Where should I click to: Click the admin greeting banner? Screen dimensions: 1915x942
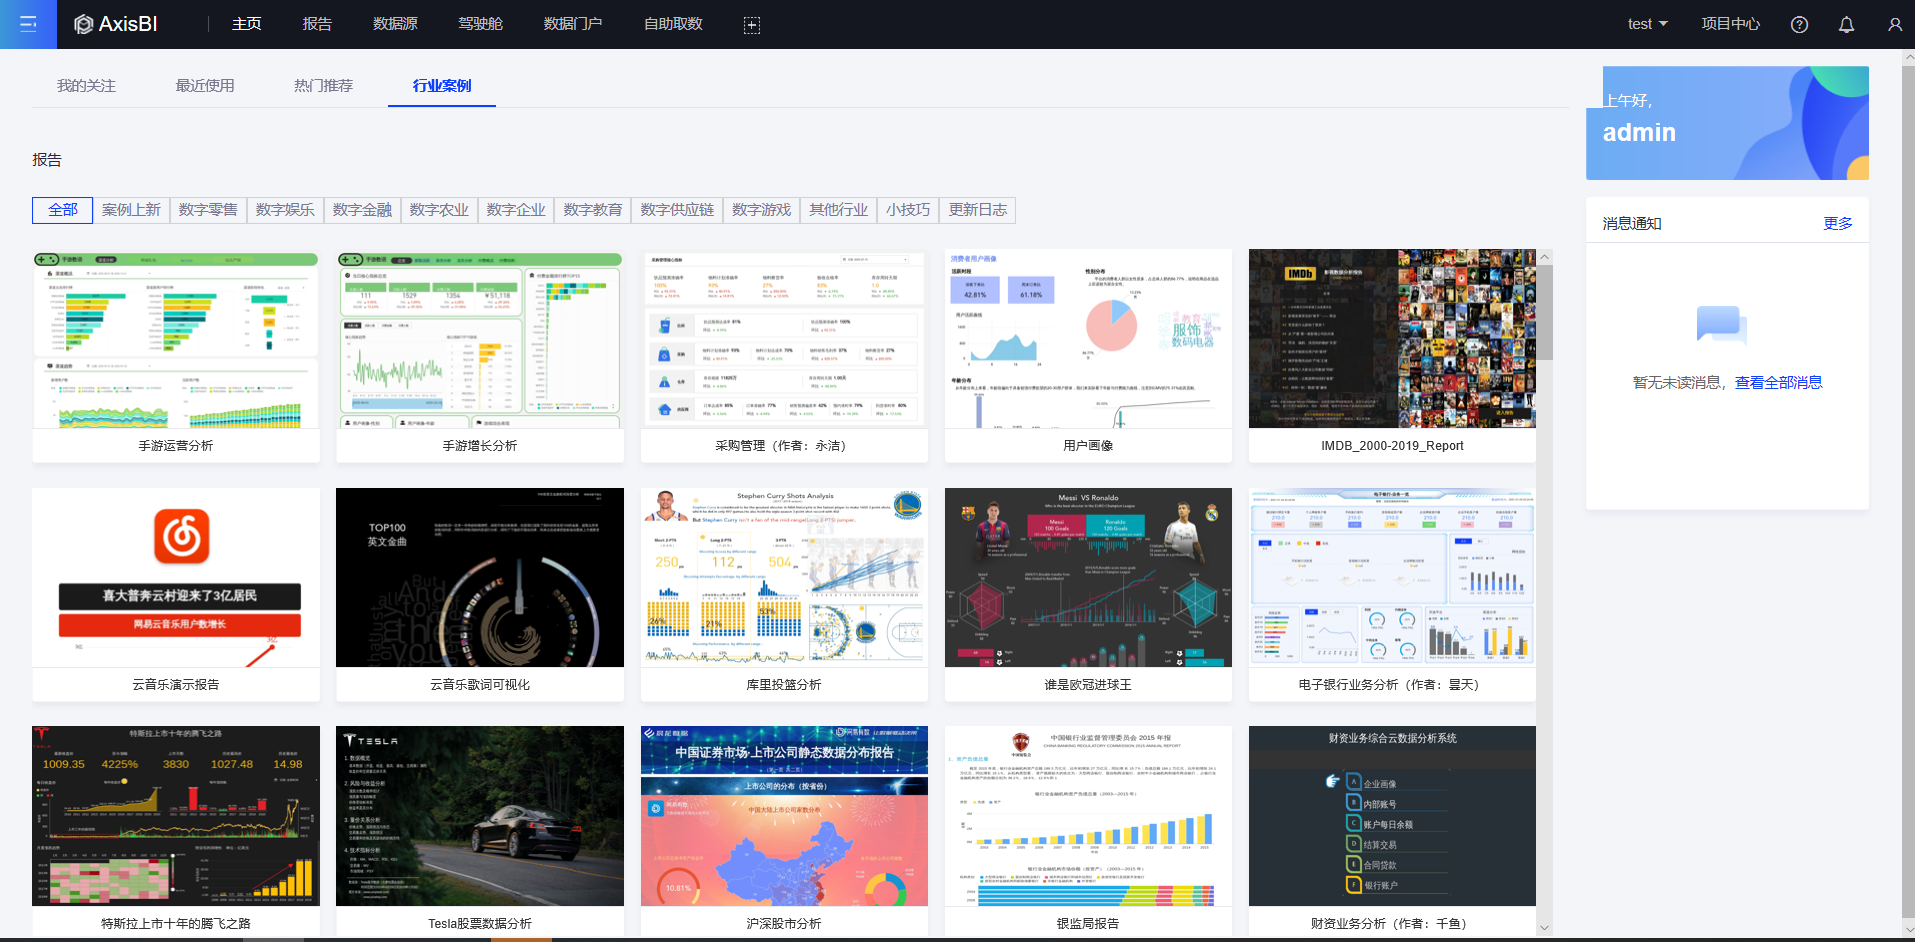[x=1727, y=123]
